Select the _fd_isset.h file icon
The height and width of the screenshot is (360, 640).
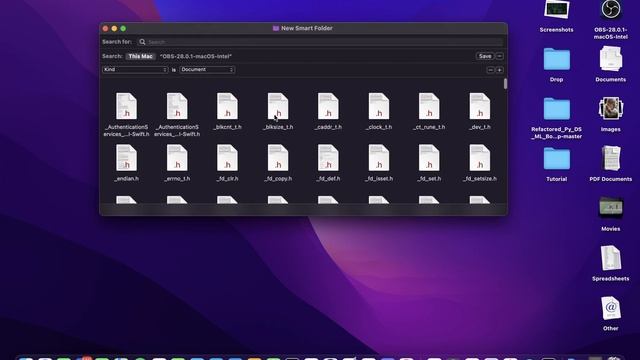(x=379, y=158)
